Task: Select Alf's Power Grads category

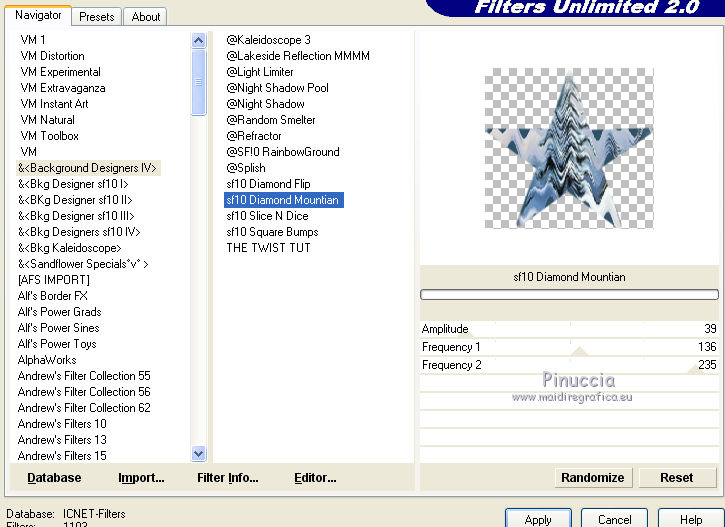Action: (59, 312)
